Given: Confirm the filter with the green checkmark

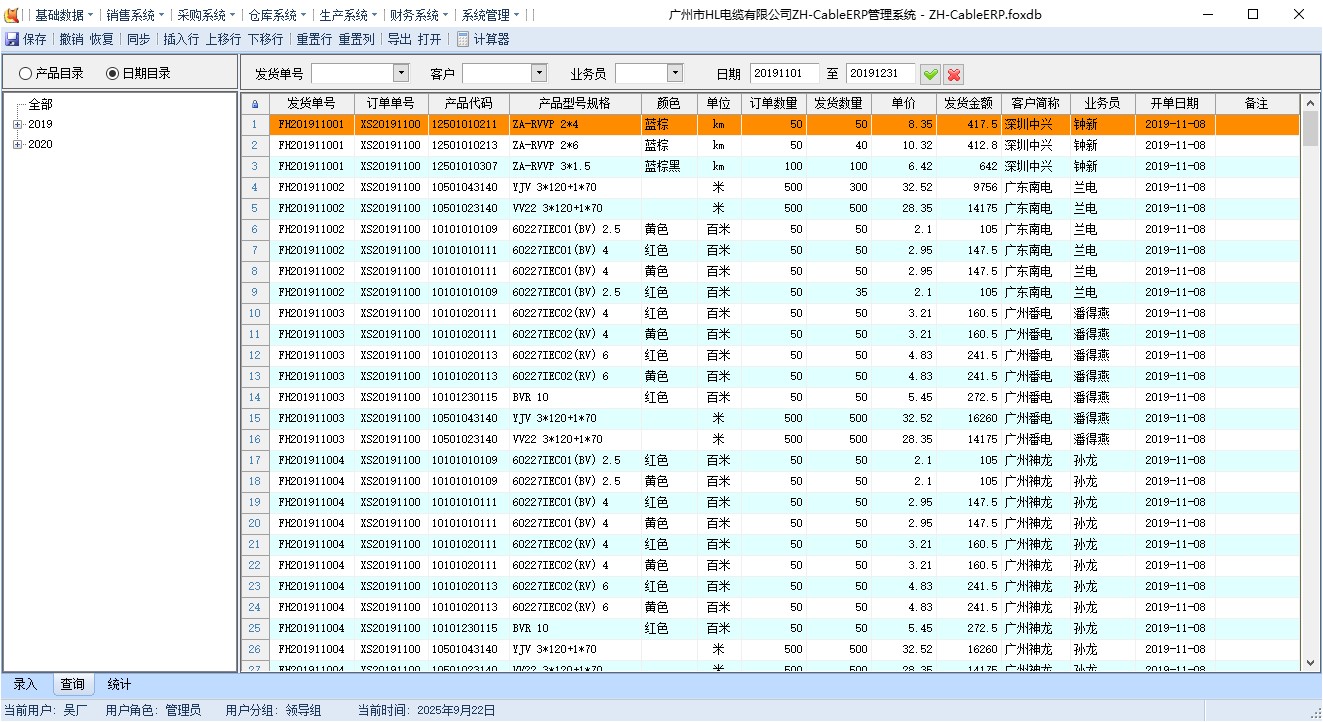Looking at the screenshot, I should (x=930, y=74).
